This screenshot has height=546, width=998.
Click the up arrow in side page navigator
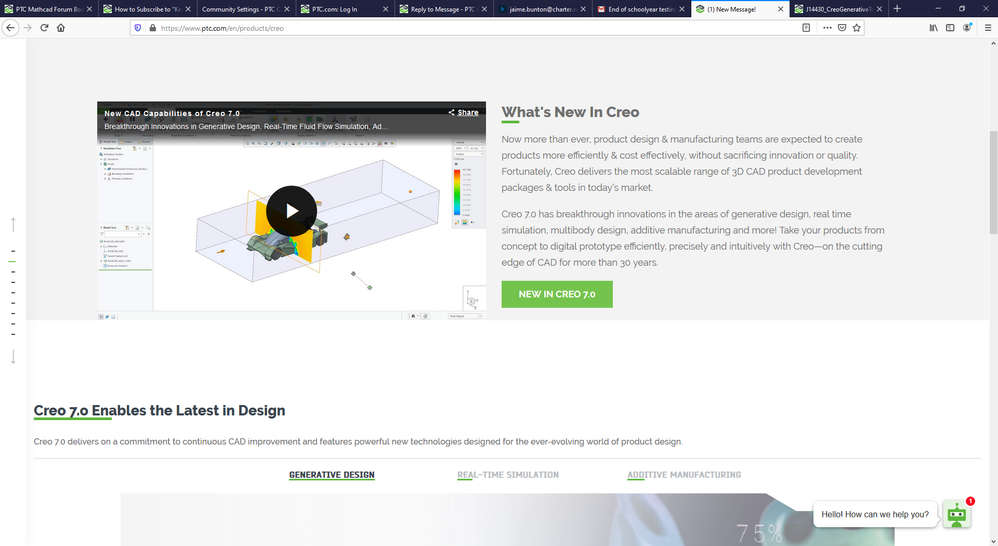click(x=13, y=225)
